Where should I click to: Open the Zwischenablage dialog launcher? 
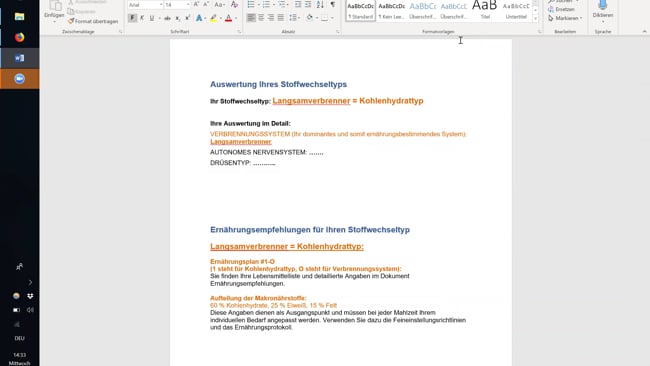(x=121, y=32)
